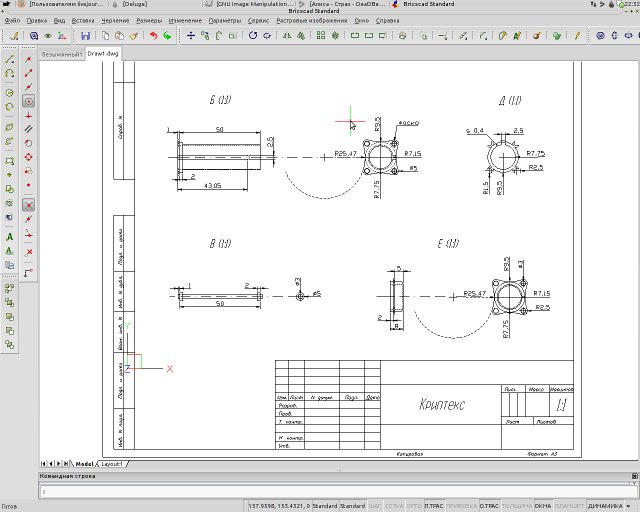Screen dimensions: 640x512
Task: Toggle П.ТРАС polar tracking in status bar
Action: (x=433, y=506)
